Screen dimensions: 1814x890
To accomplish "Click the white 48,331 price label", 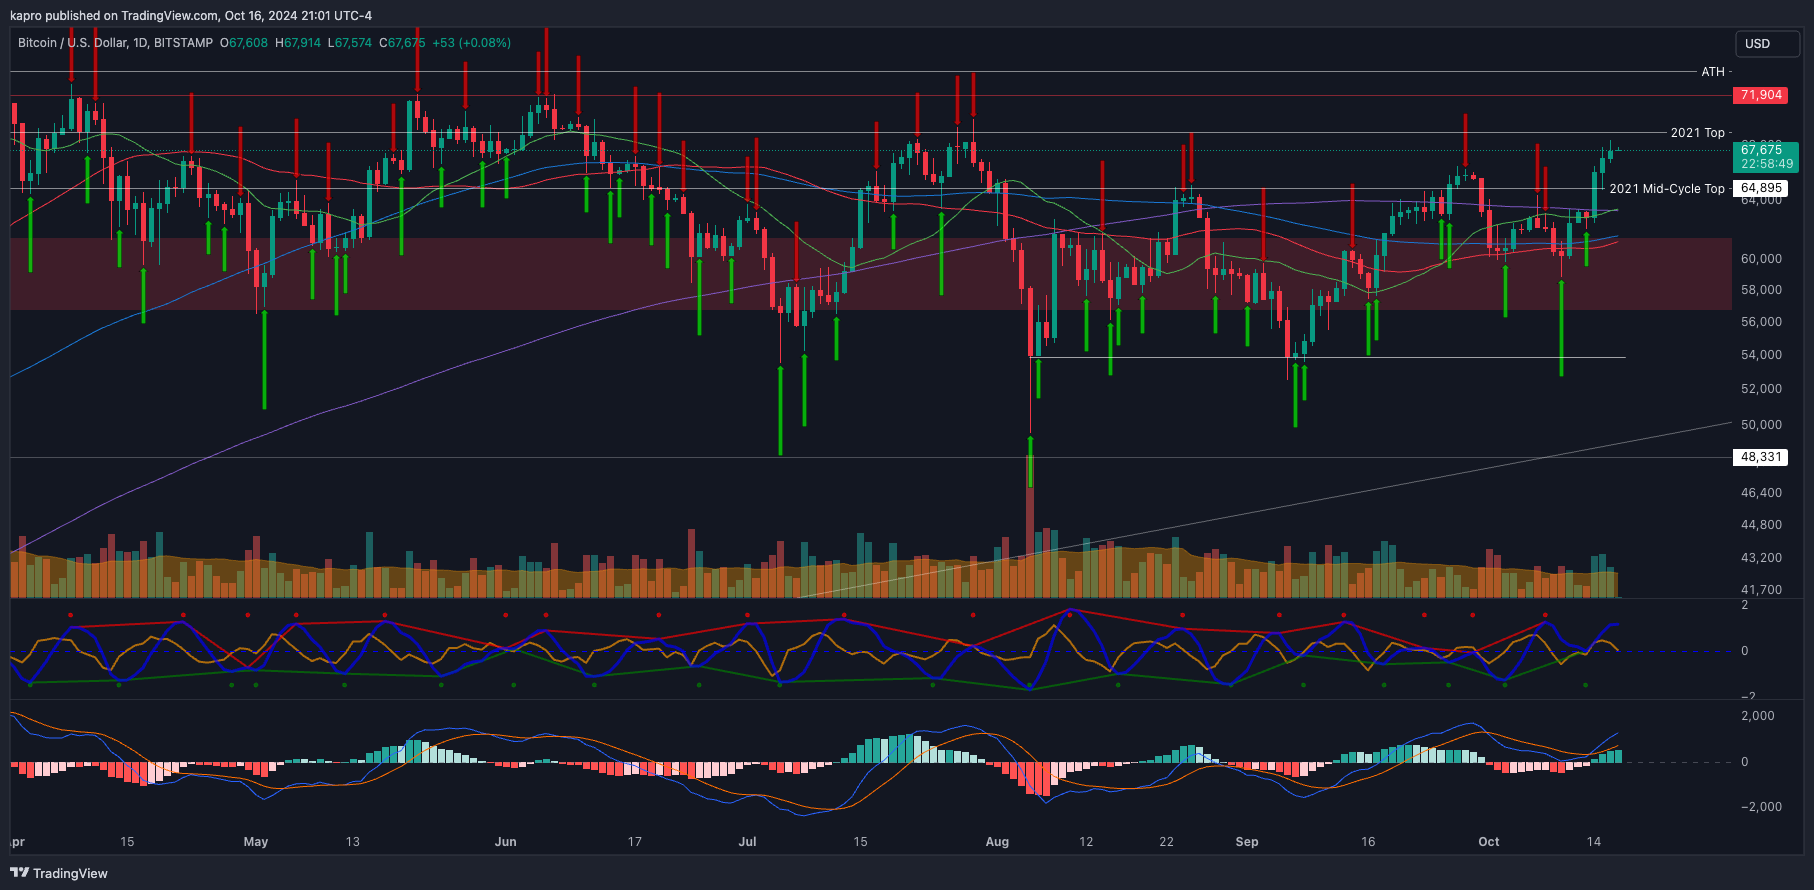I will coord(1761,457).
